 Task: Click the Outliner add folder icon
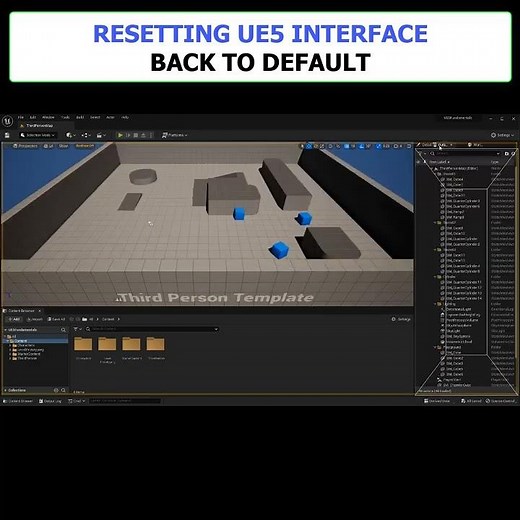pos(507,154)
